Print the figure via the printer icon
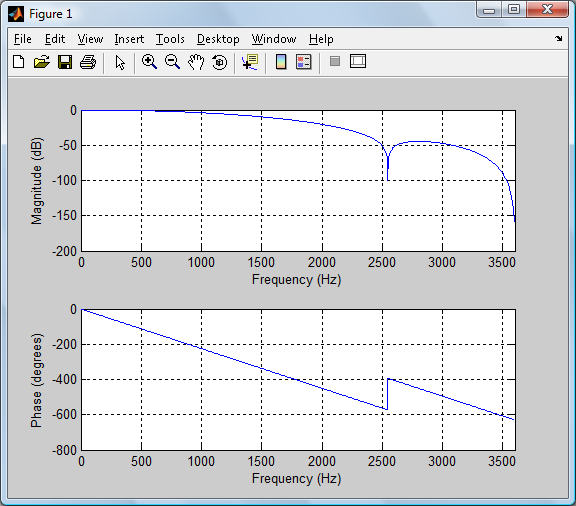 (x=88, y=62)
